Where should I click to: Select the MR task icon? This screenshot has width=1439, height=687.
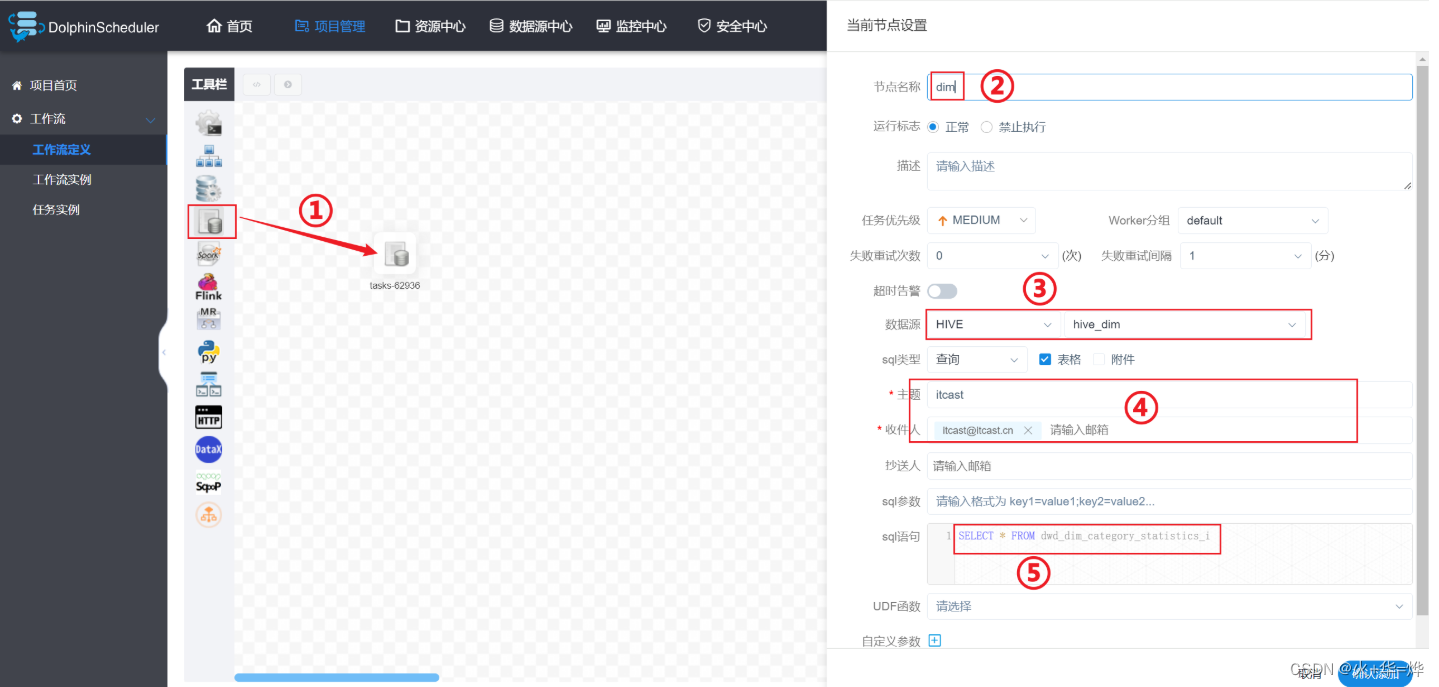point(209,319)
